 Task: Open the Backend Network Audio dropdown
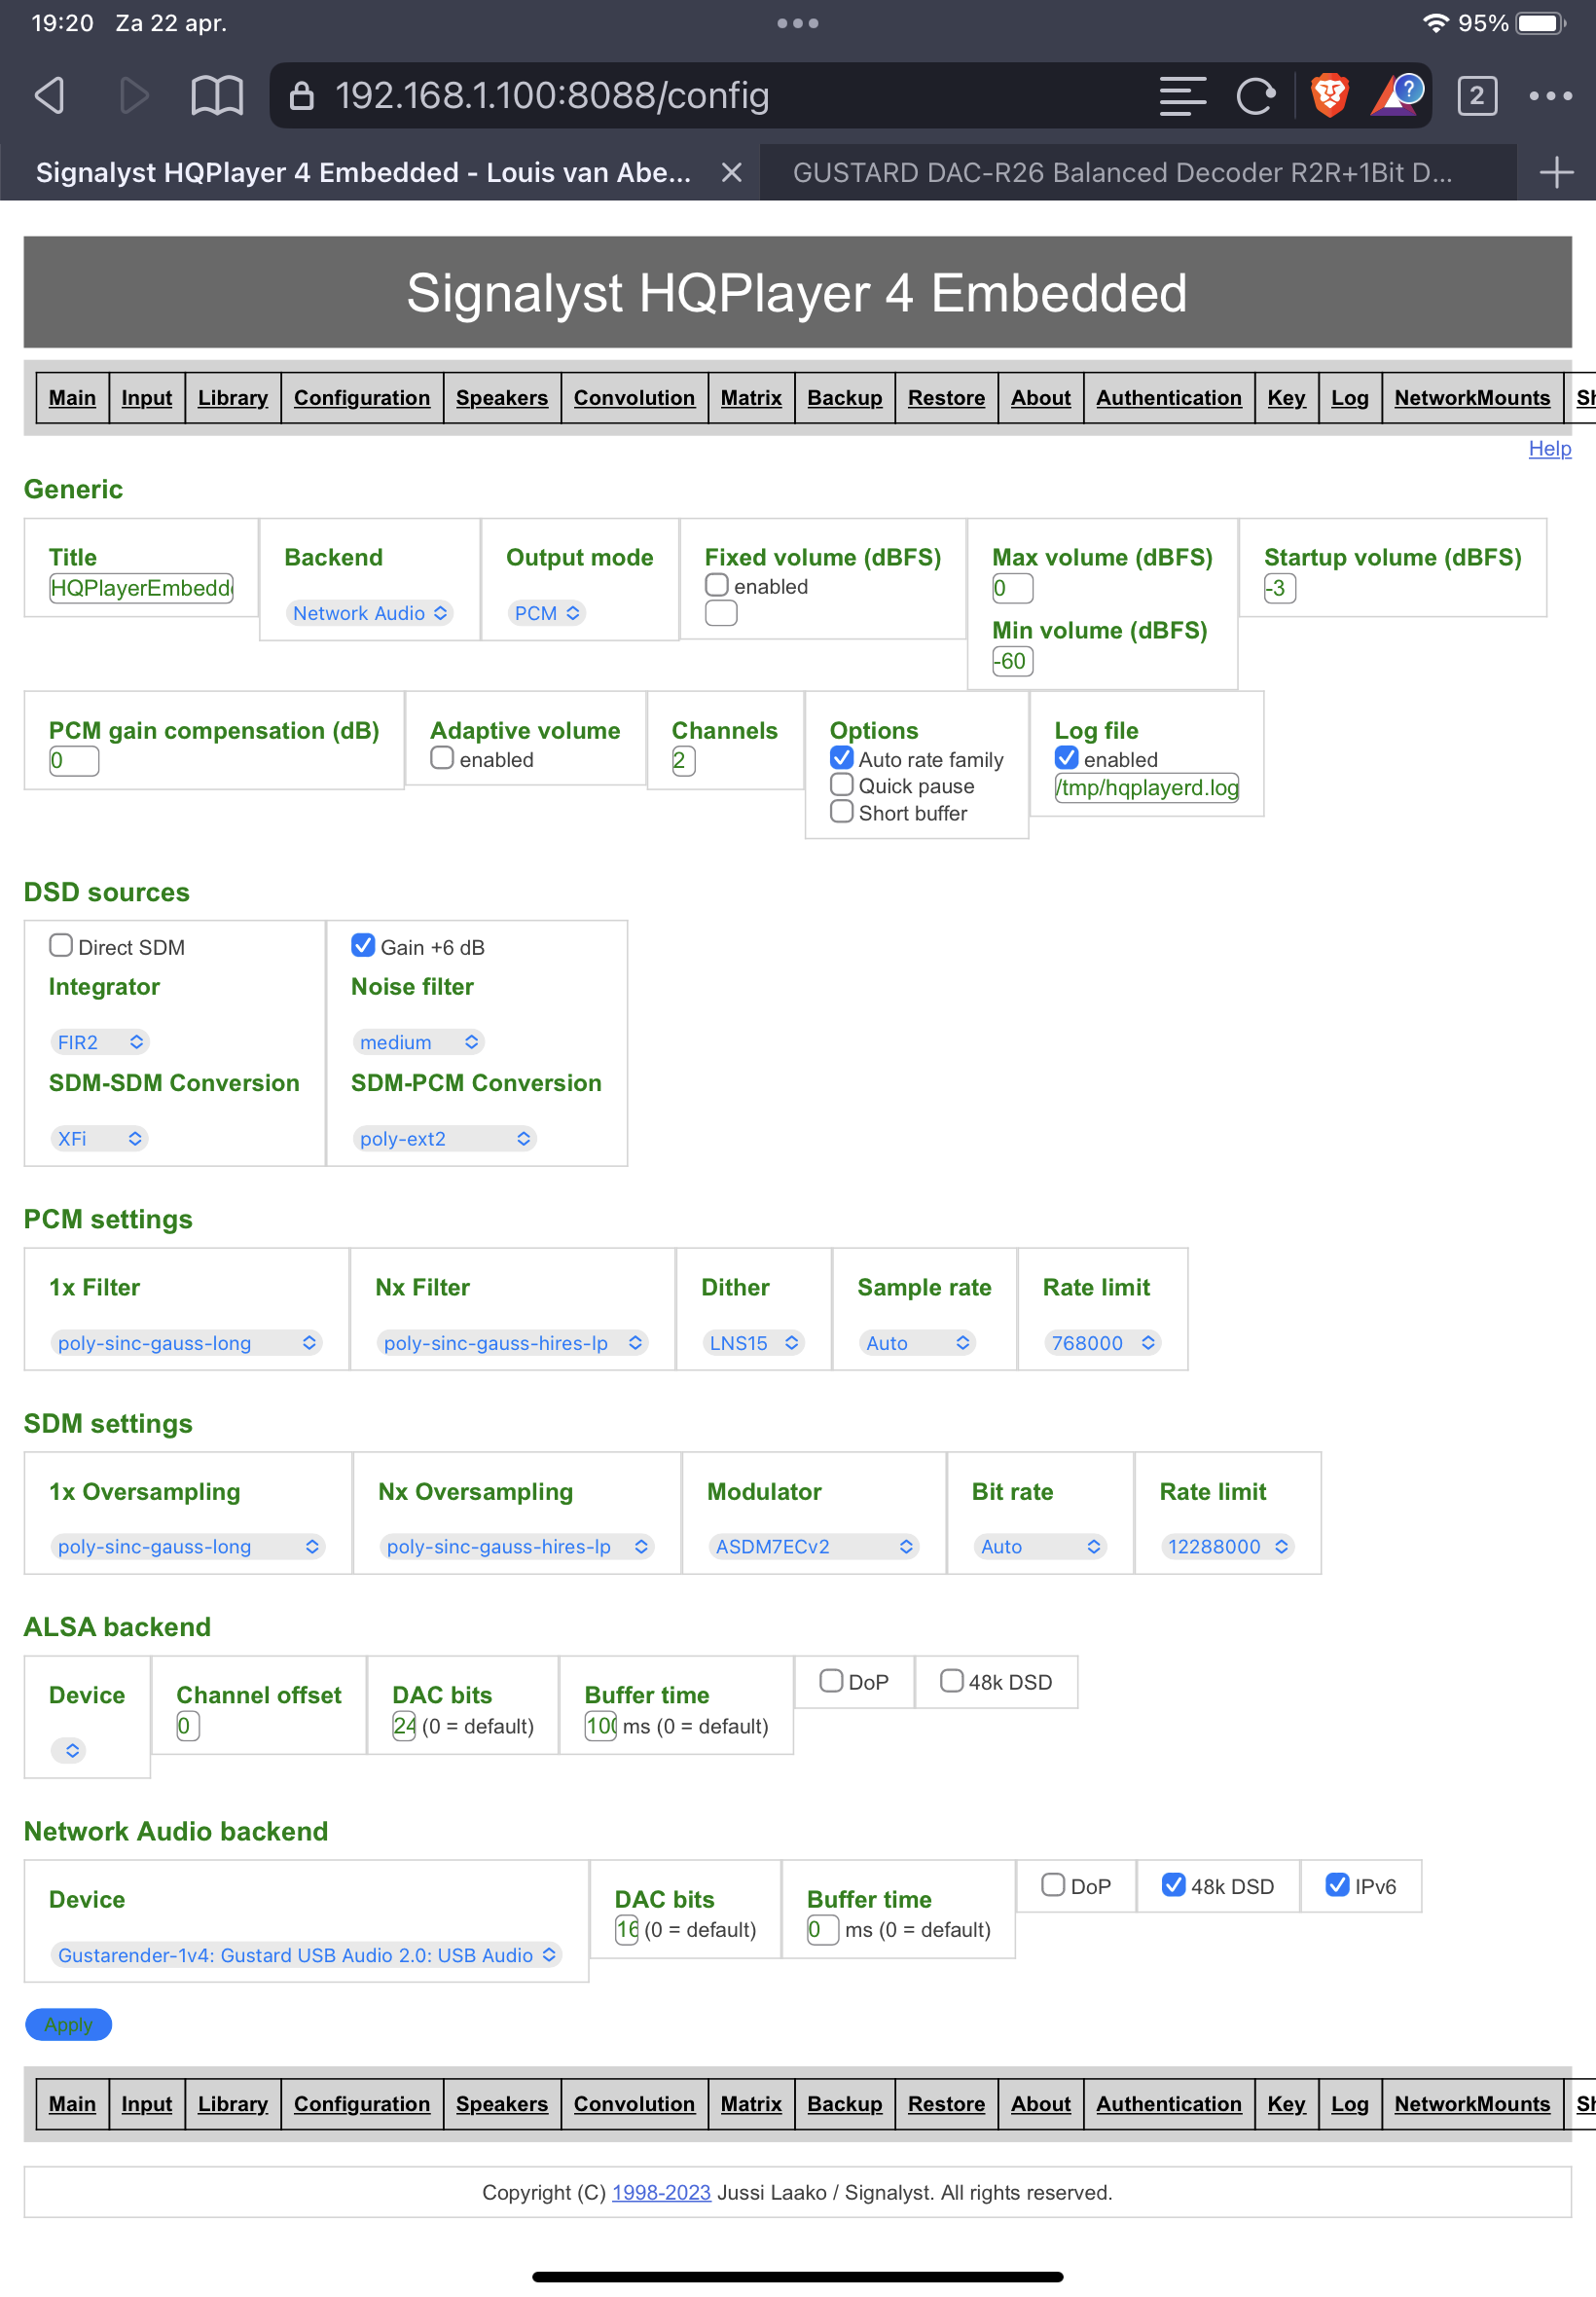tap(369, 613)
